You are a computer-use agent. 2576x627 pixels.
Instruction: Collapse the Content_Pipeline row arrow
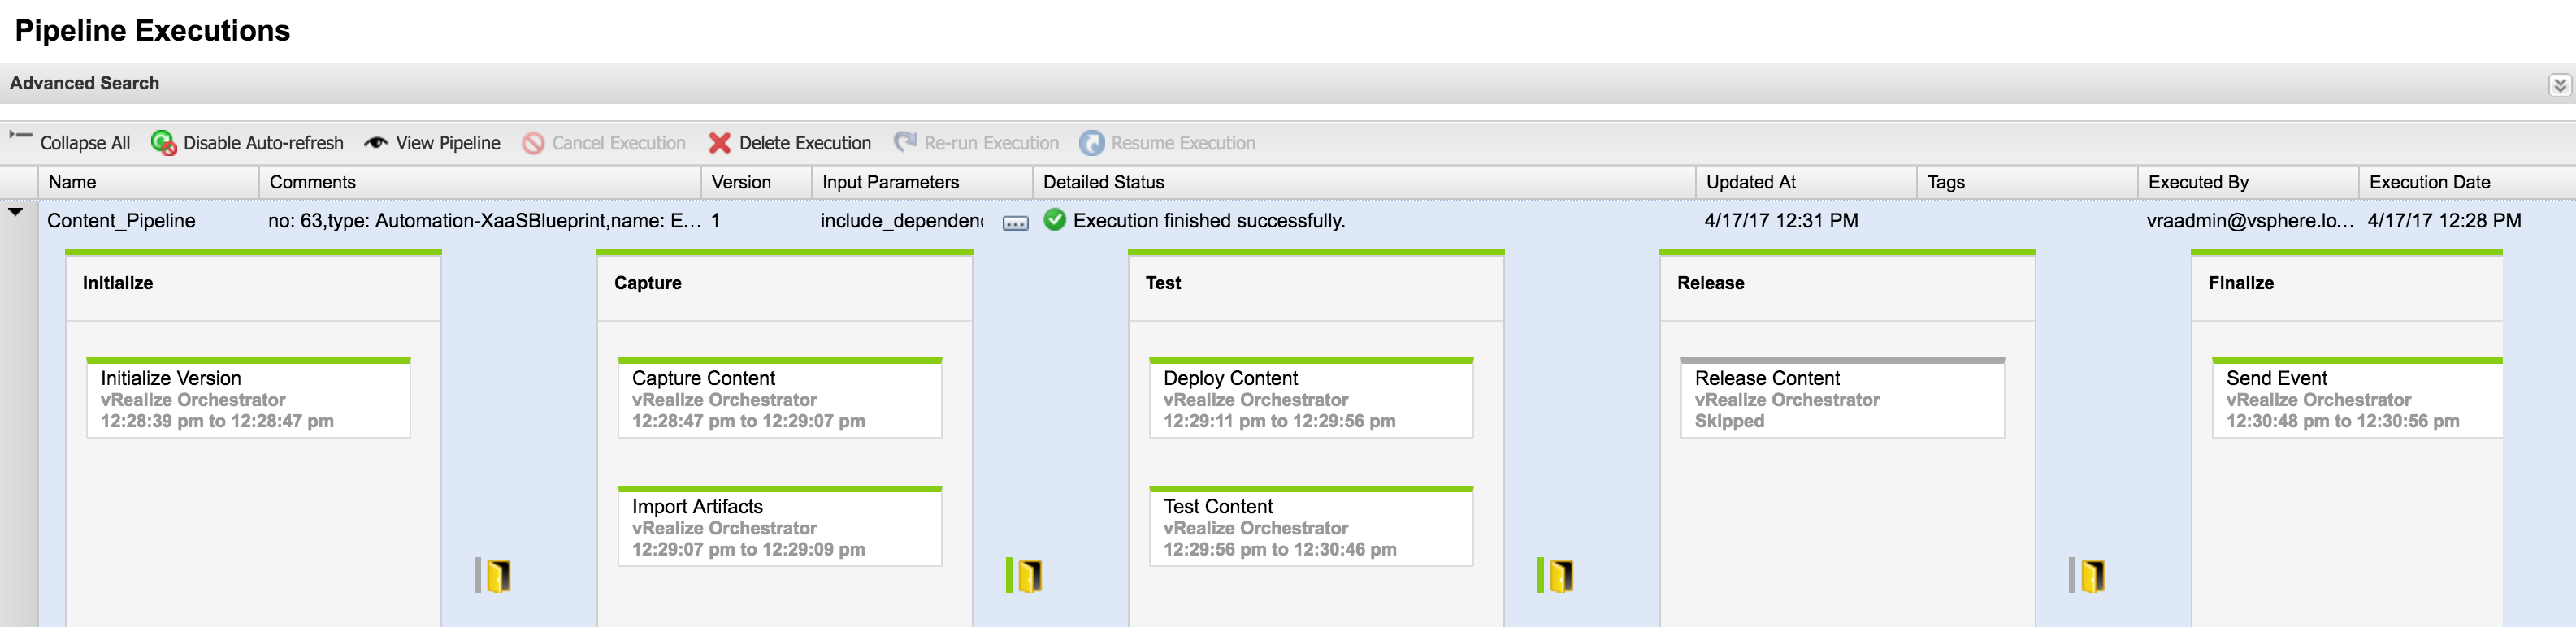pyautogui.click(x=16, y=212)
